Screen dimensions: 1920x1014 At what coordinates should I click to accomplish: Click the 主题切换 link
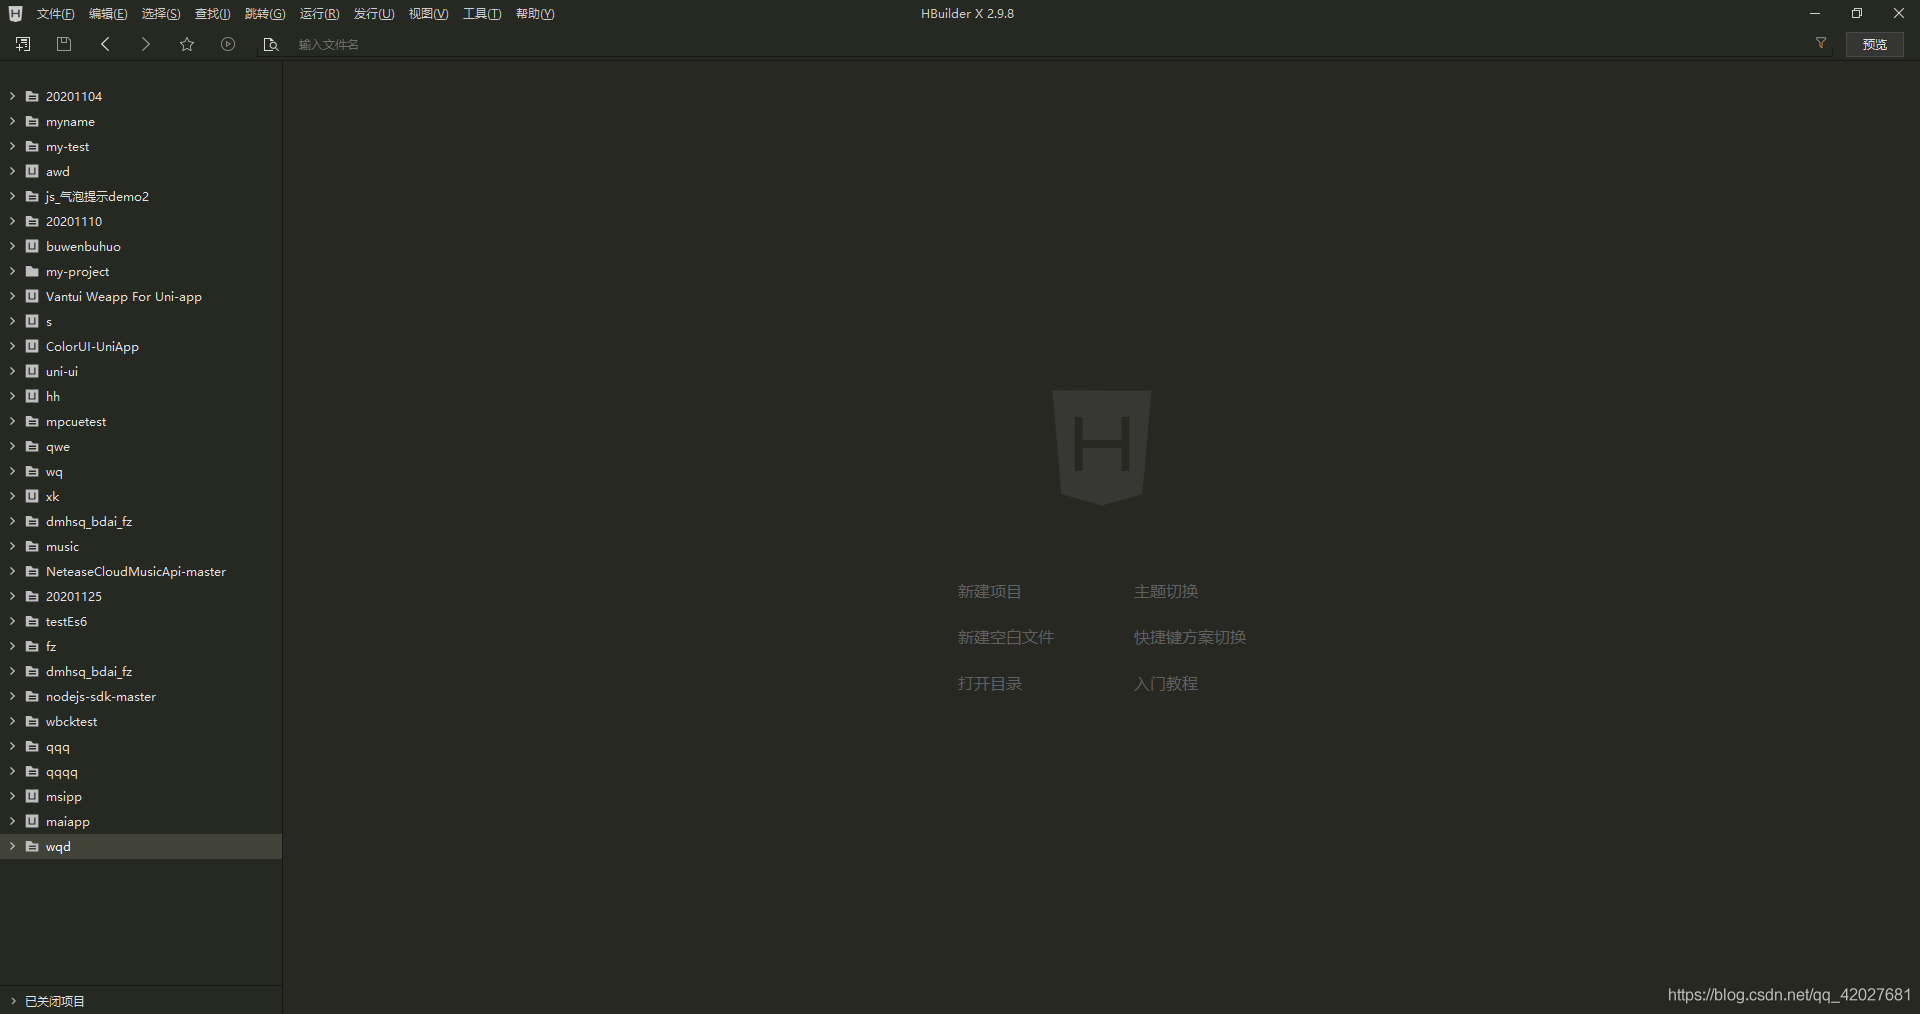(1165, 592)
